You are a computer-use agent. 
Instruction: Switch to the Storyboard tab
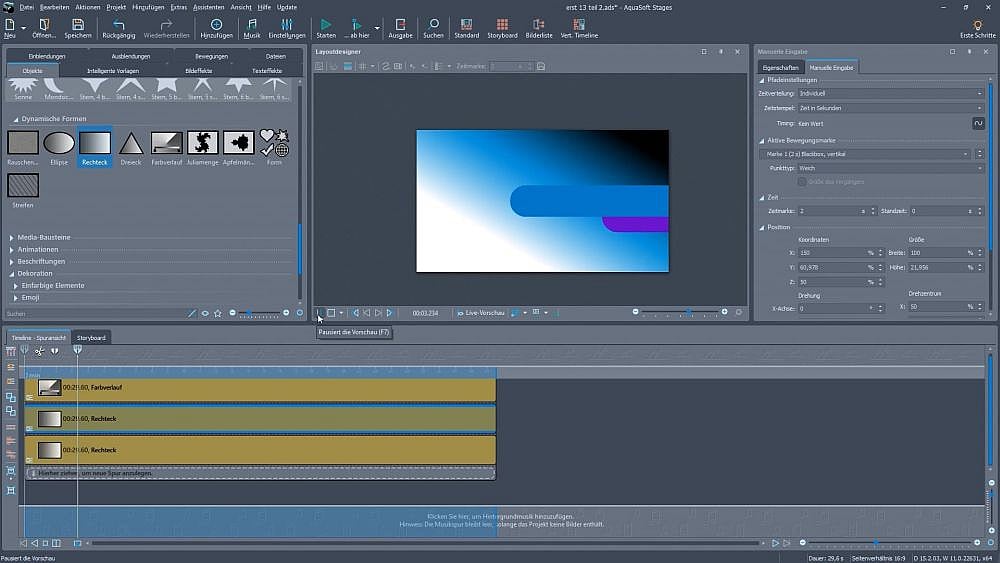pos(91,338)
